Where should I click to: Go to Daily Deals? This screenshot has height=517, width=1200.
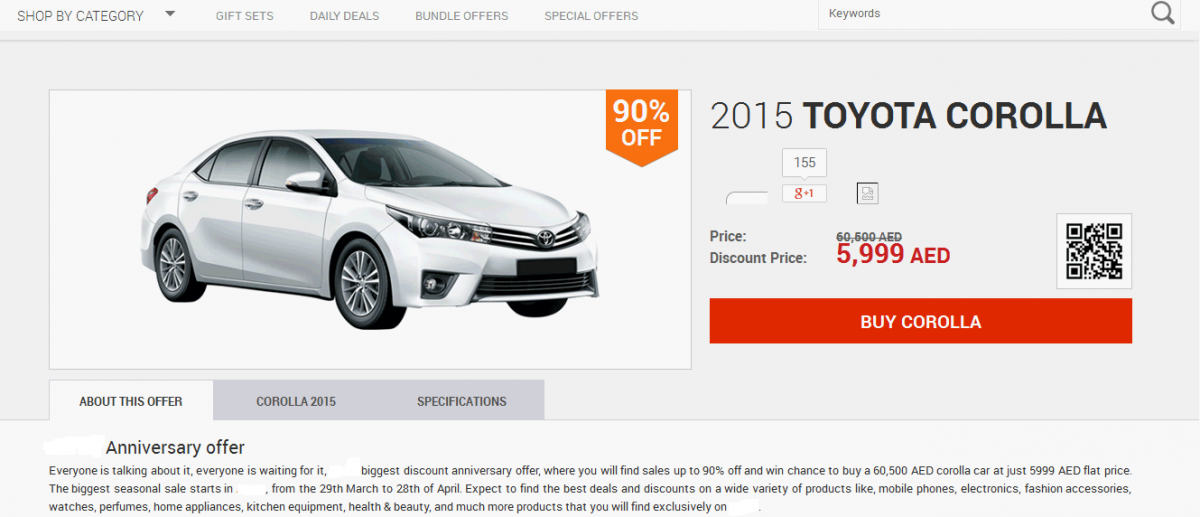click(x=344, y=16)
